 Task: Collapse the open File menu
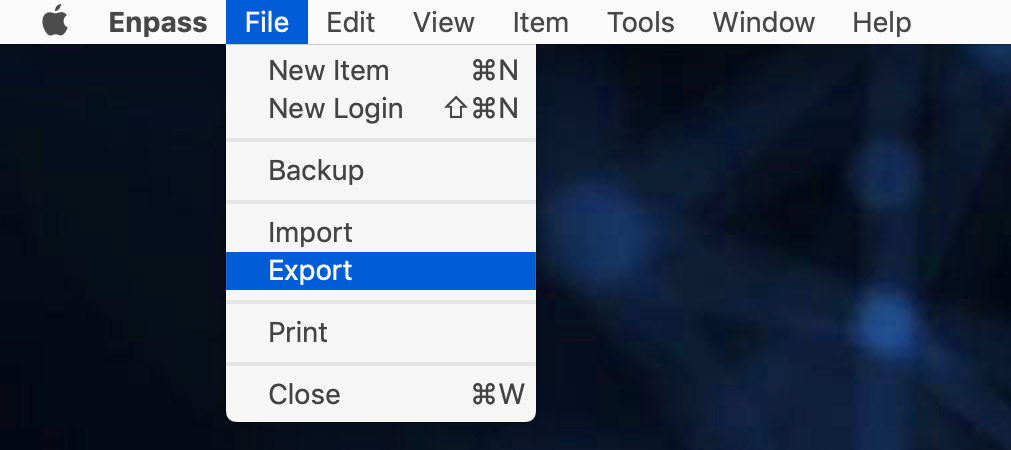pos(266,22)
